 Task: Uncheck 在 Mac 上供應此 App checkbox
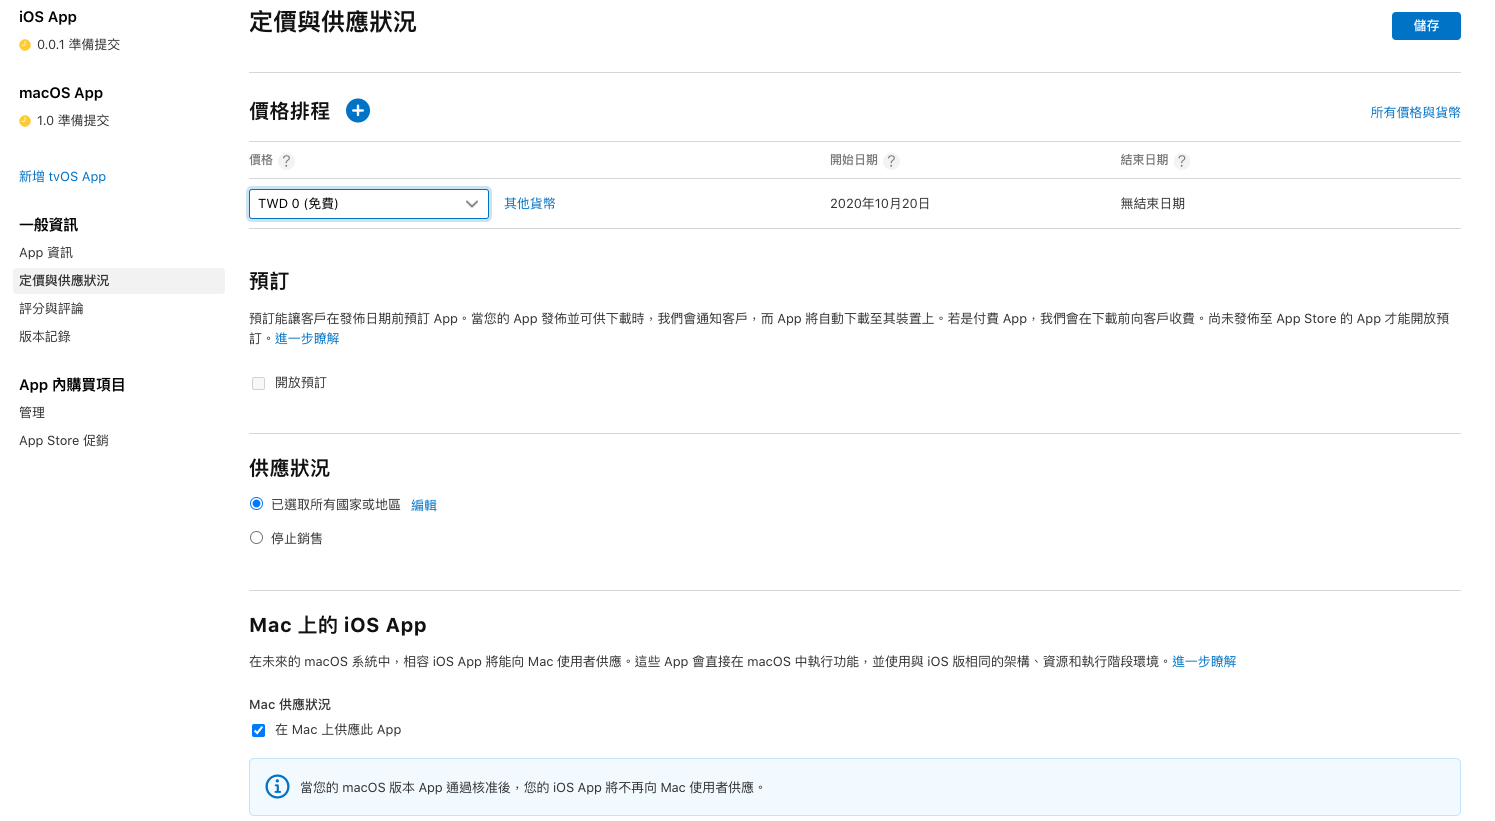[x=259, y=730]
